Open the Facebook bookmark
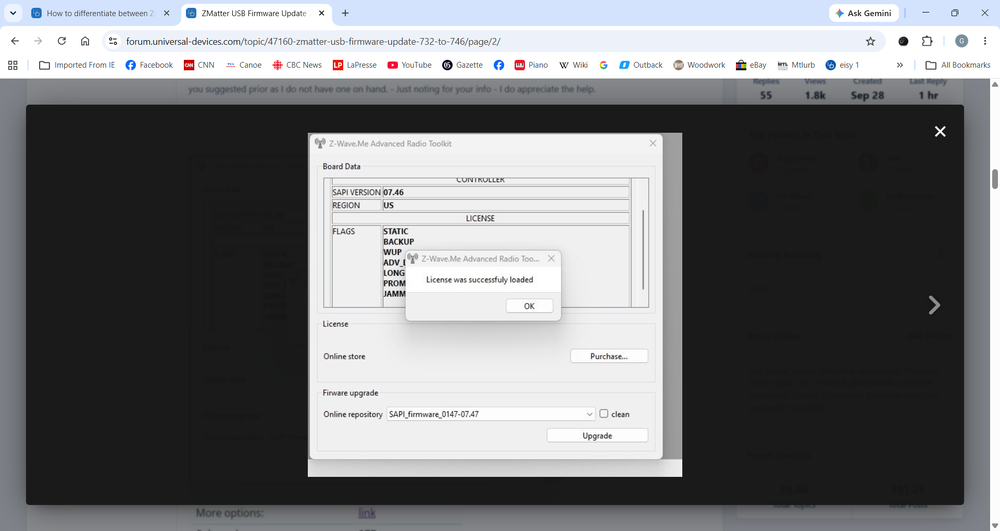1000x531 pixels. [149, 65]
